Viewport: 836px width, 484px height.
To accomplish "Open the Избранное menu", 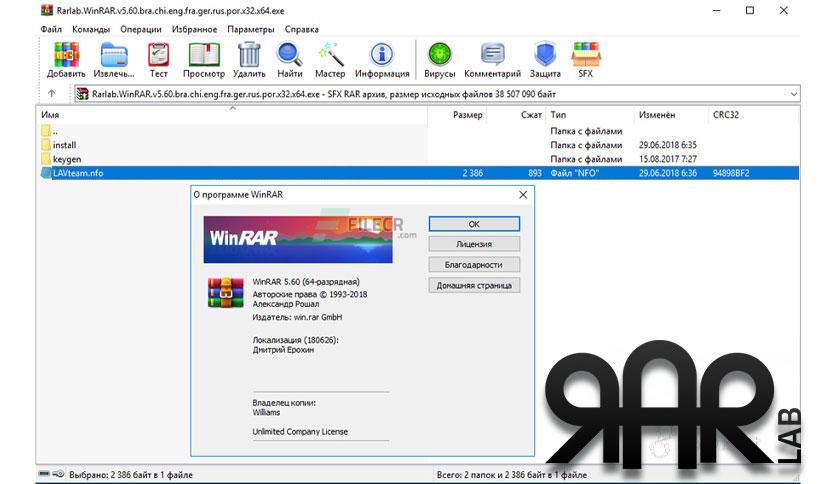I will (x=194, y=29).
